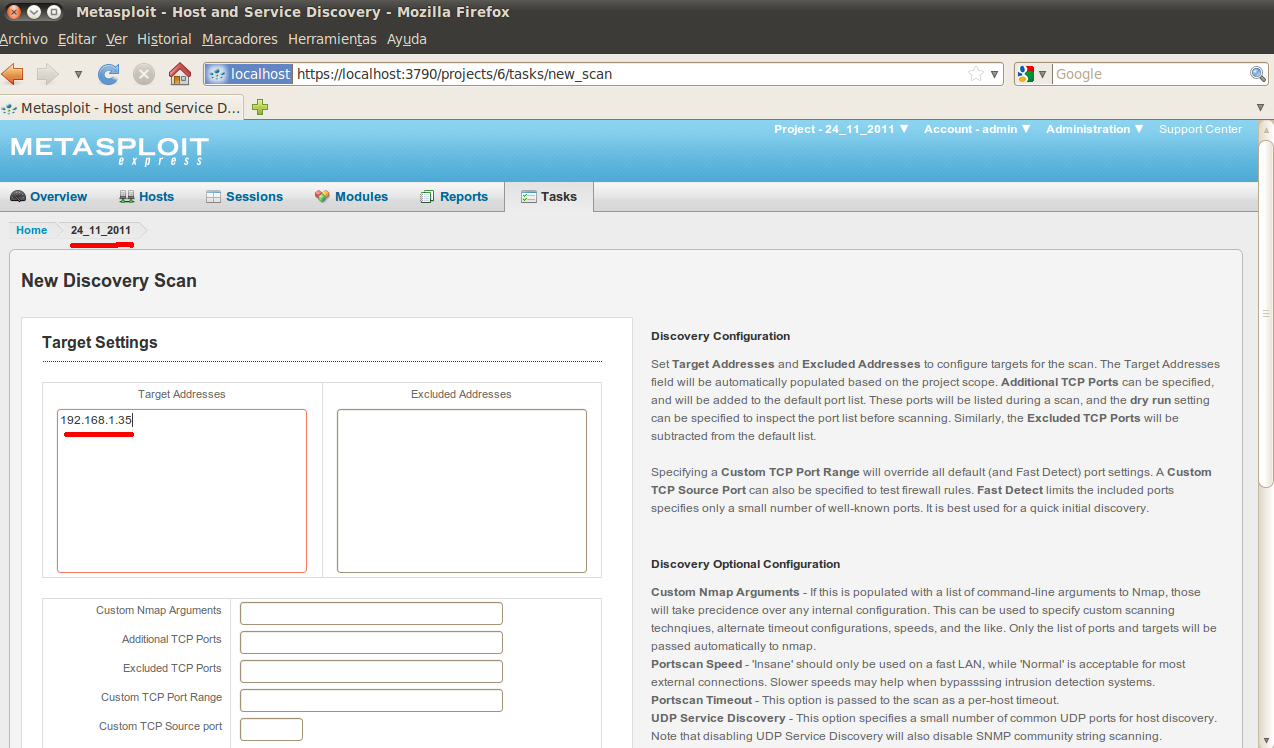Open the home page via the home icon
This screenshot has height=748, width=1274.
[x=178, y=73]
